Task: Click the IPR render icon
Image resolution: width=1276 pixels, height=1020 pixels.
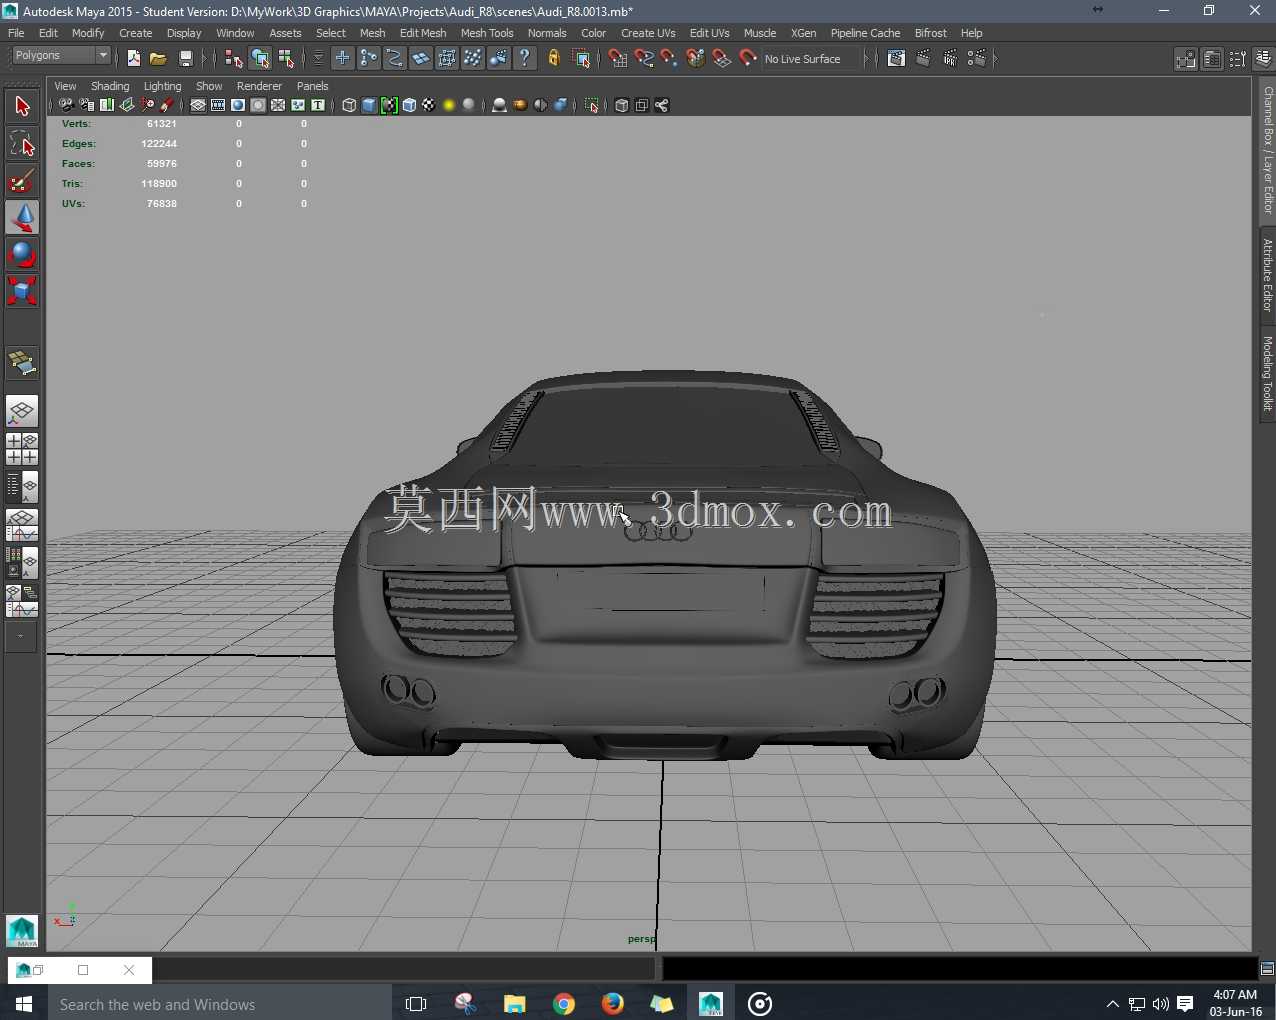Action: [x=950, y=59]
